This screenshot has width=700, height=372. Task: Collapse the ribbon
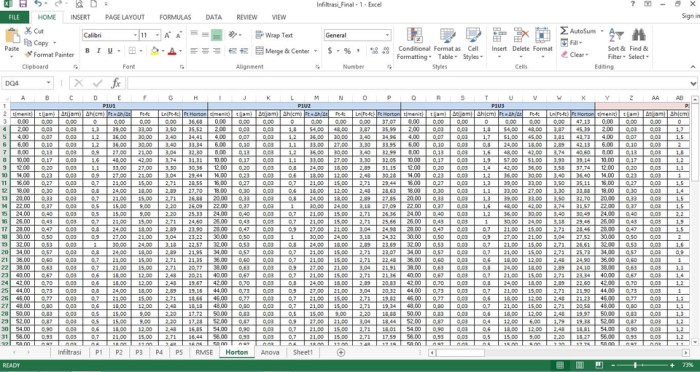click(693, 67)
